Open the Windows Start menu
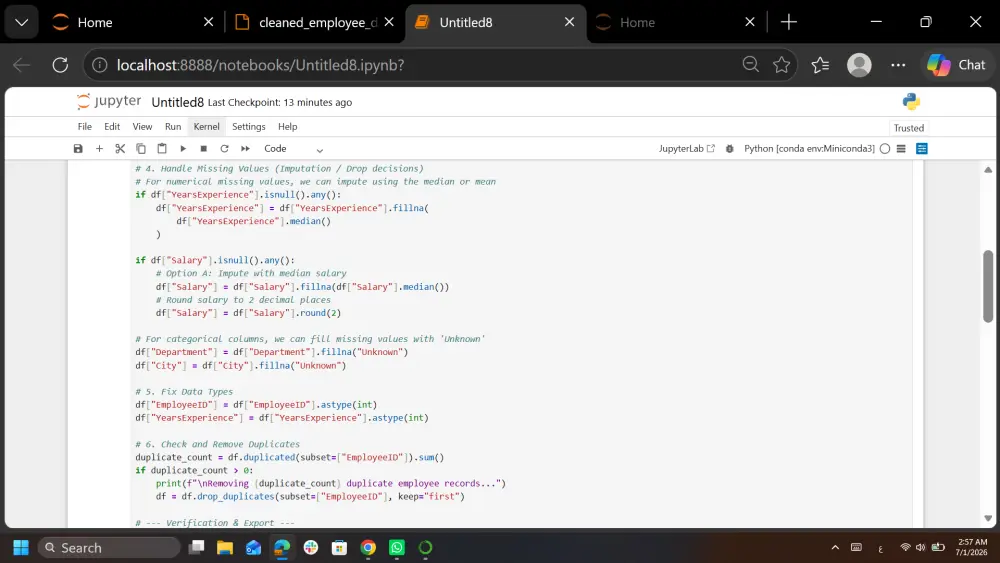Image resolution: width=1000 pixels, height=563 pixels. click(20, 548)
